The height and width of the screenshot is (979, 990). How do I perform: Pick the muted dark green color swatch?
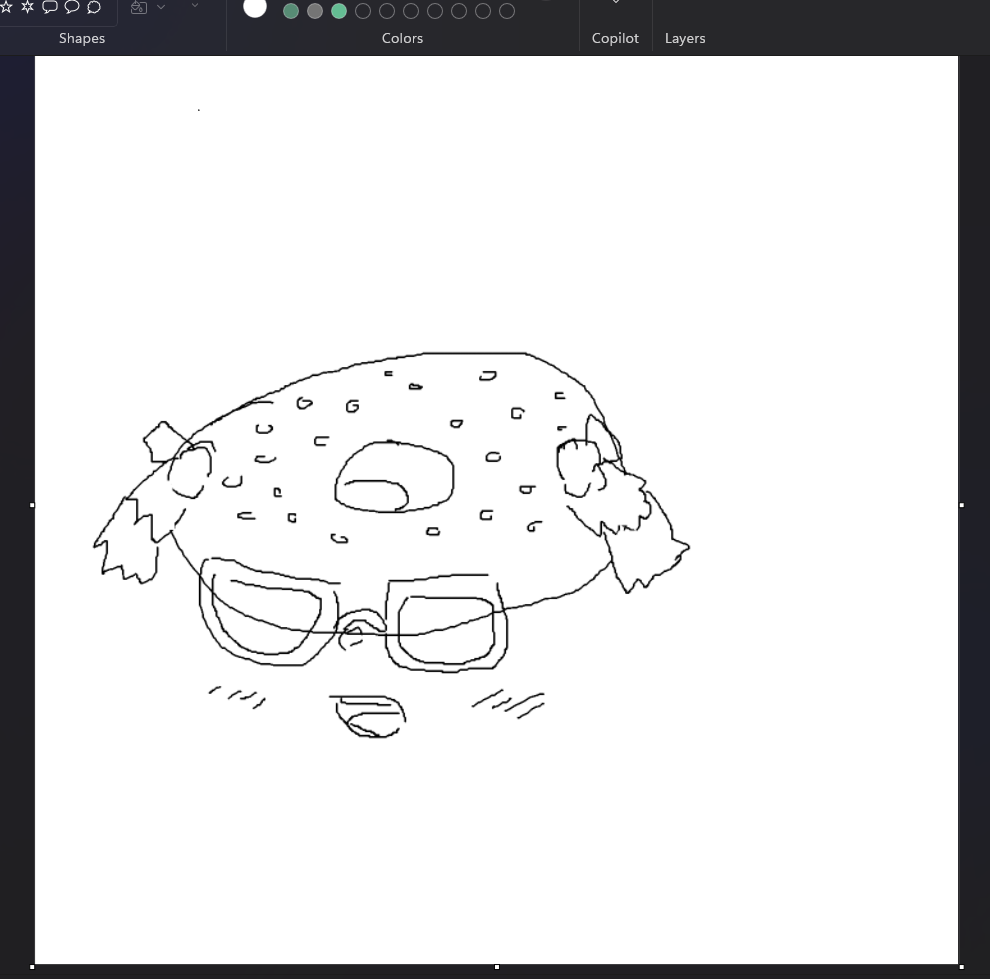pyautogui.click(x=291, y=11)
